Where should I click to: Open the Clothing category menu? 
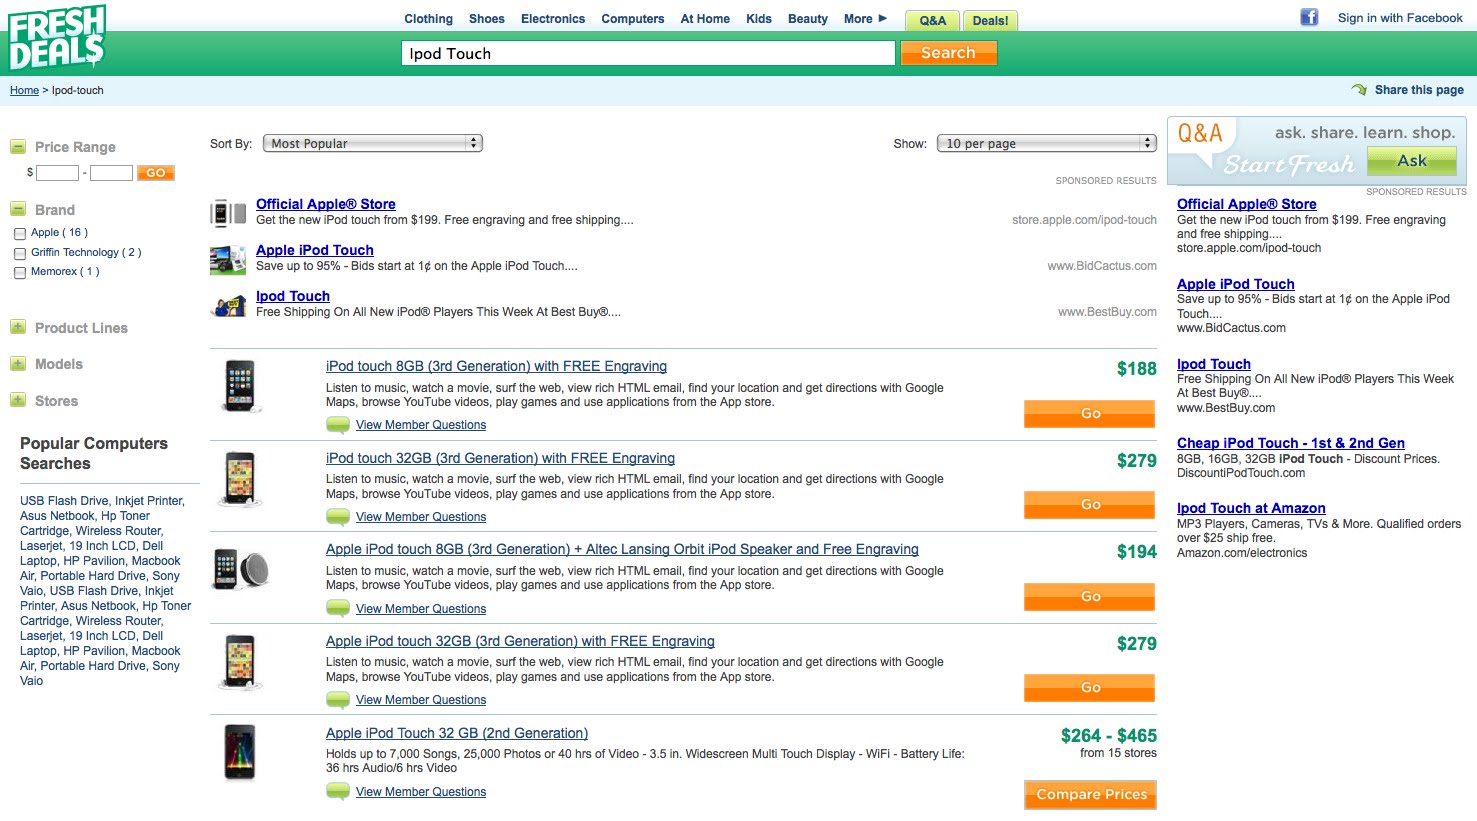click(428, 19)
